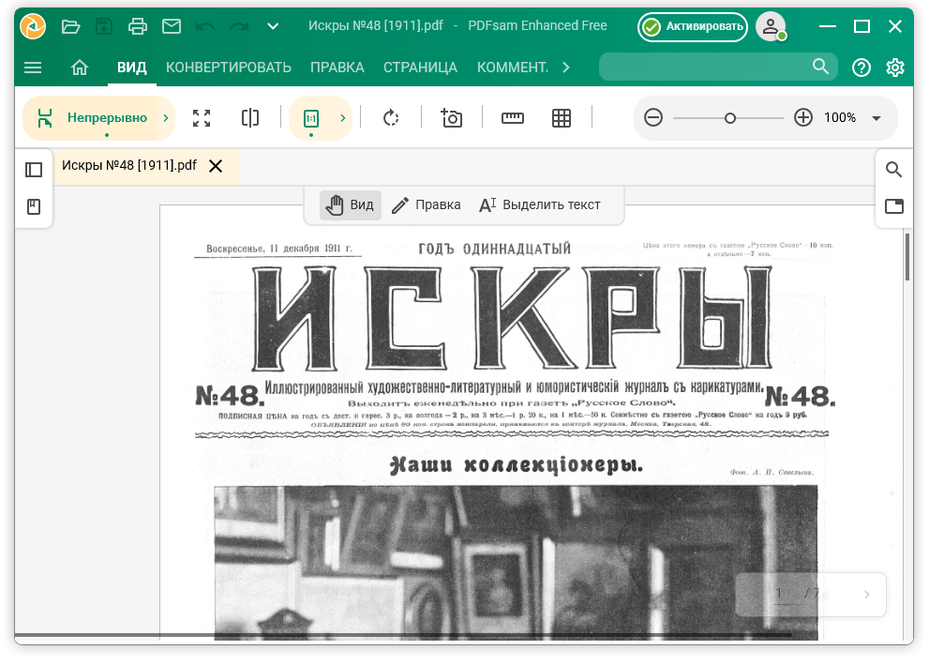Viewport: 944px width, 665px height.
Task: Enter full screen mode icon
Action: click(202, 118)
